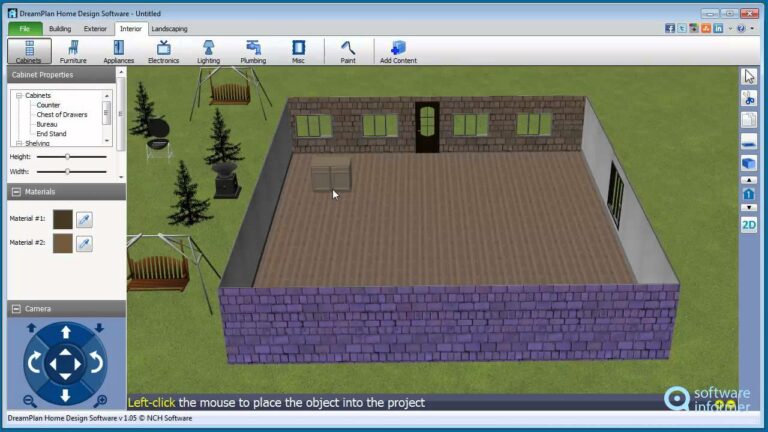Screen dimensions: 768x432
Task: Open the Appliances category
Action: pos(119,51)
